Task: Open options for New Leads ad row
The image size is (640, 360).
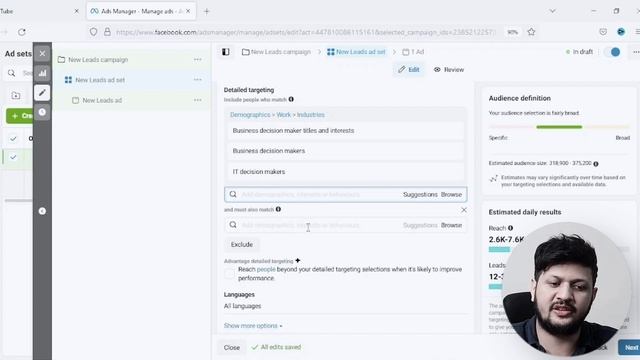Action: click(x=198, y=100)
